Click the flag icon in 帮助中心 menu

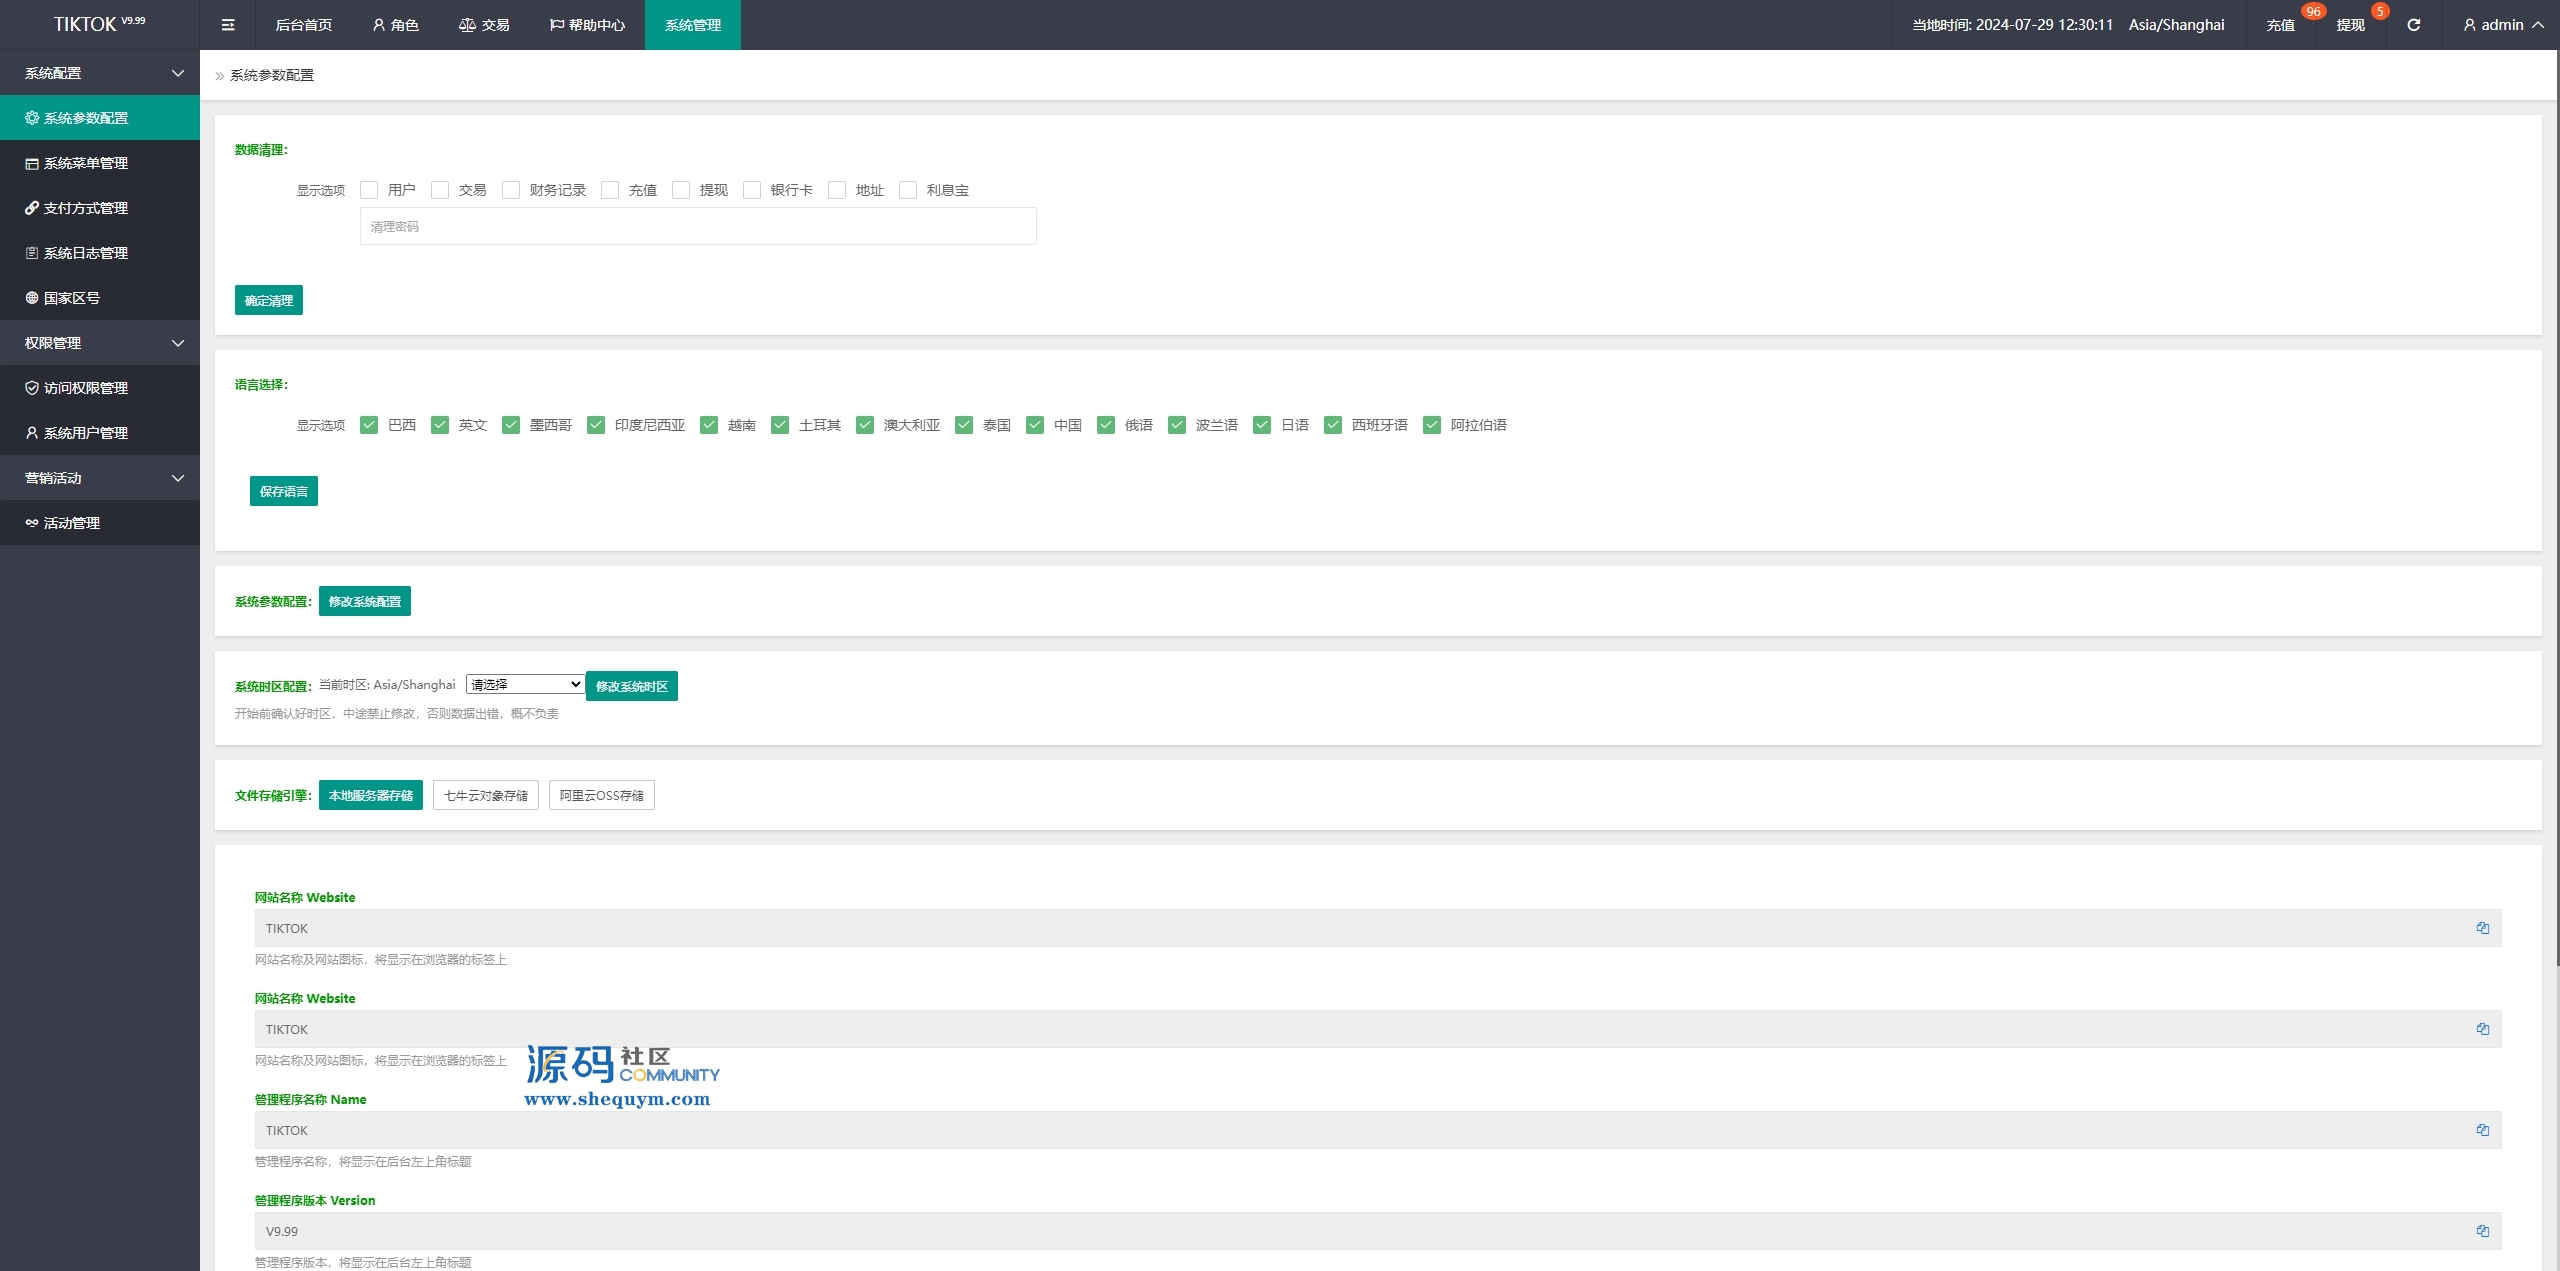coord(557,25)
